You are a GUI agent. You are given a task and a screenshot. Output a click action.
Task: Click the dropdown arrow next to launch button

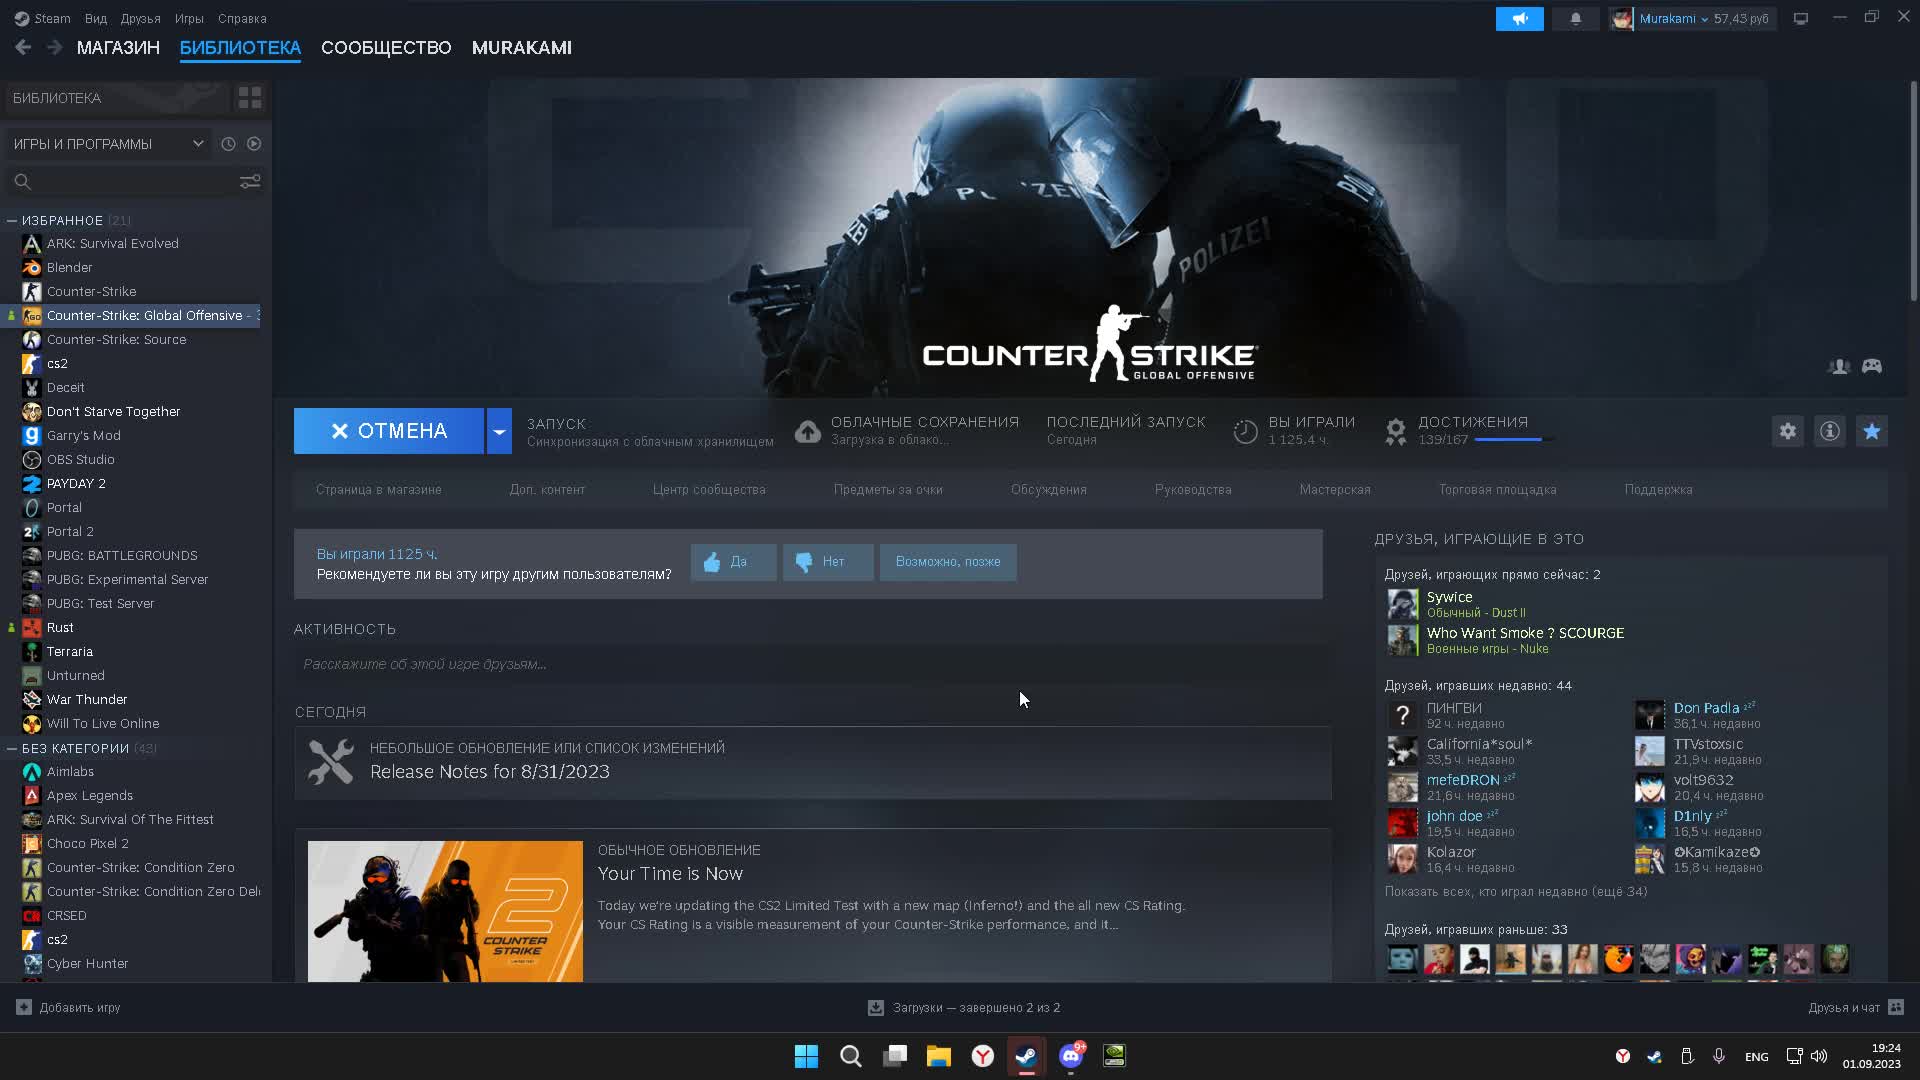[500, 431]
